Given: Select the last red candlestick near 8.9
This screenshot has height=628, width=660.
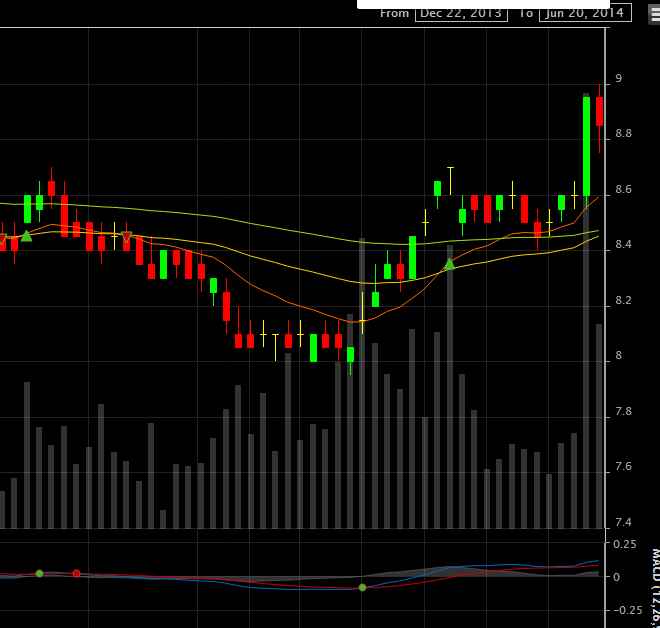Looking at the screenshot, I should click(599, 111).
